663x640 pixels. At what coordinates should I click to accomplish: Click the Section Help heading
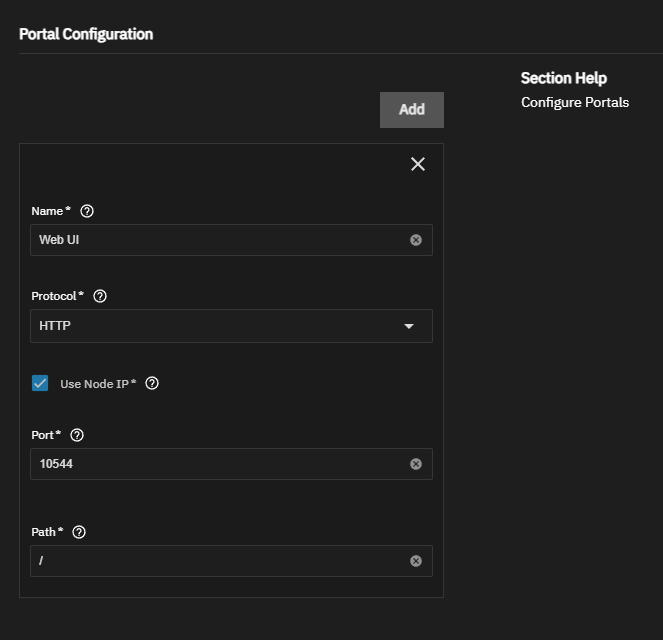[x=563, y=78]
